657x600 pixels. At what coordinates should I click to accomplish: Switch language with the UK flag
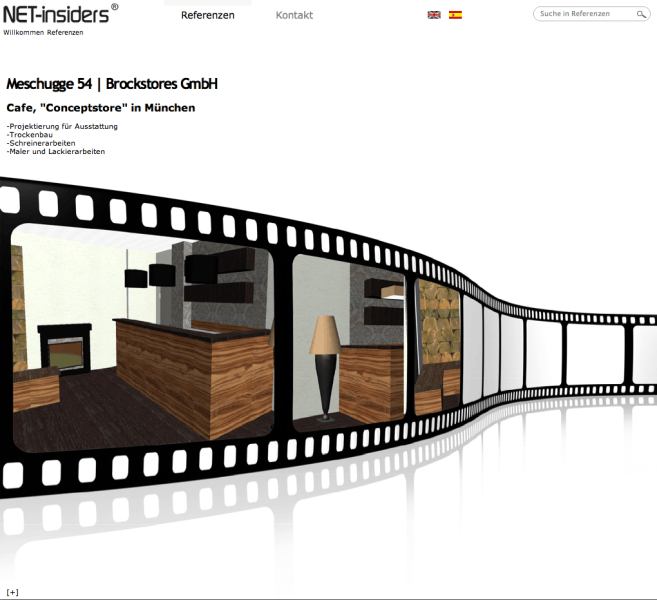point(434,15)
